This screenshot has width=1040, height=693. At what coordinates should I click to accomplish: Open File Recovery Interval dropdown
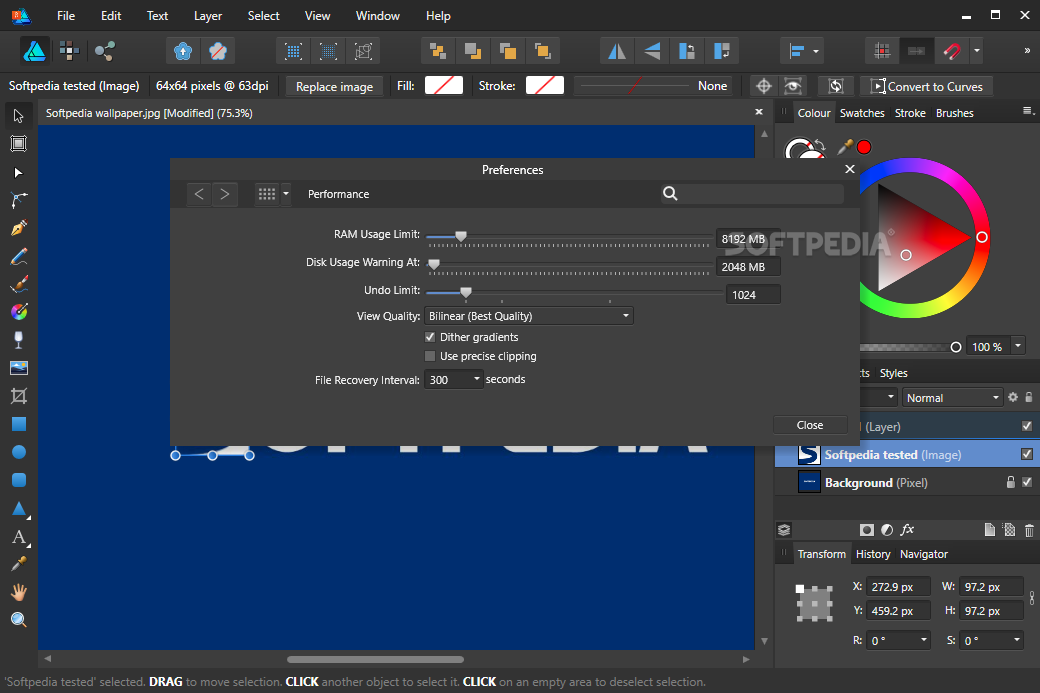pyautogui.click(x=453, y=379)
